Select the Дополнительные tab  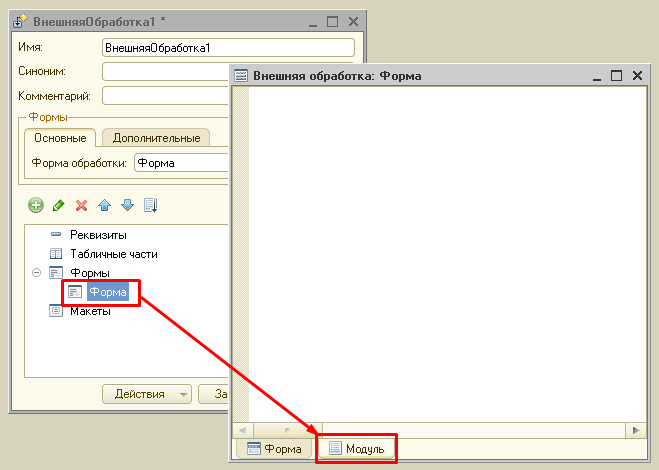(x=156, y=138)
